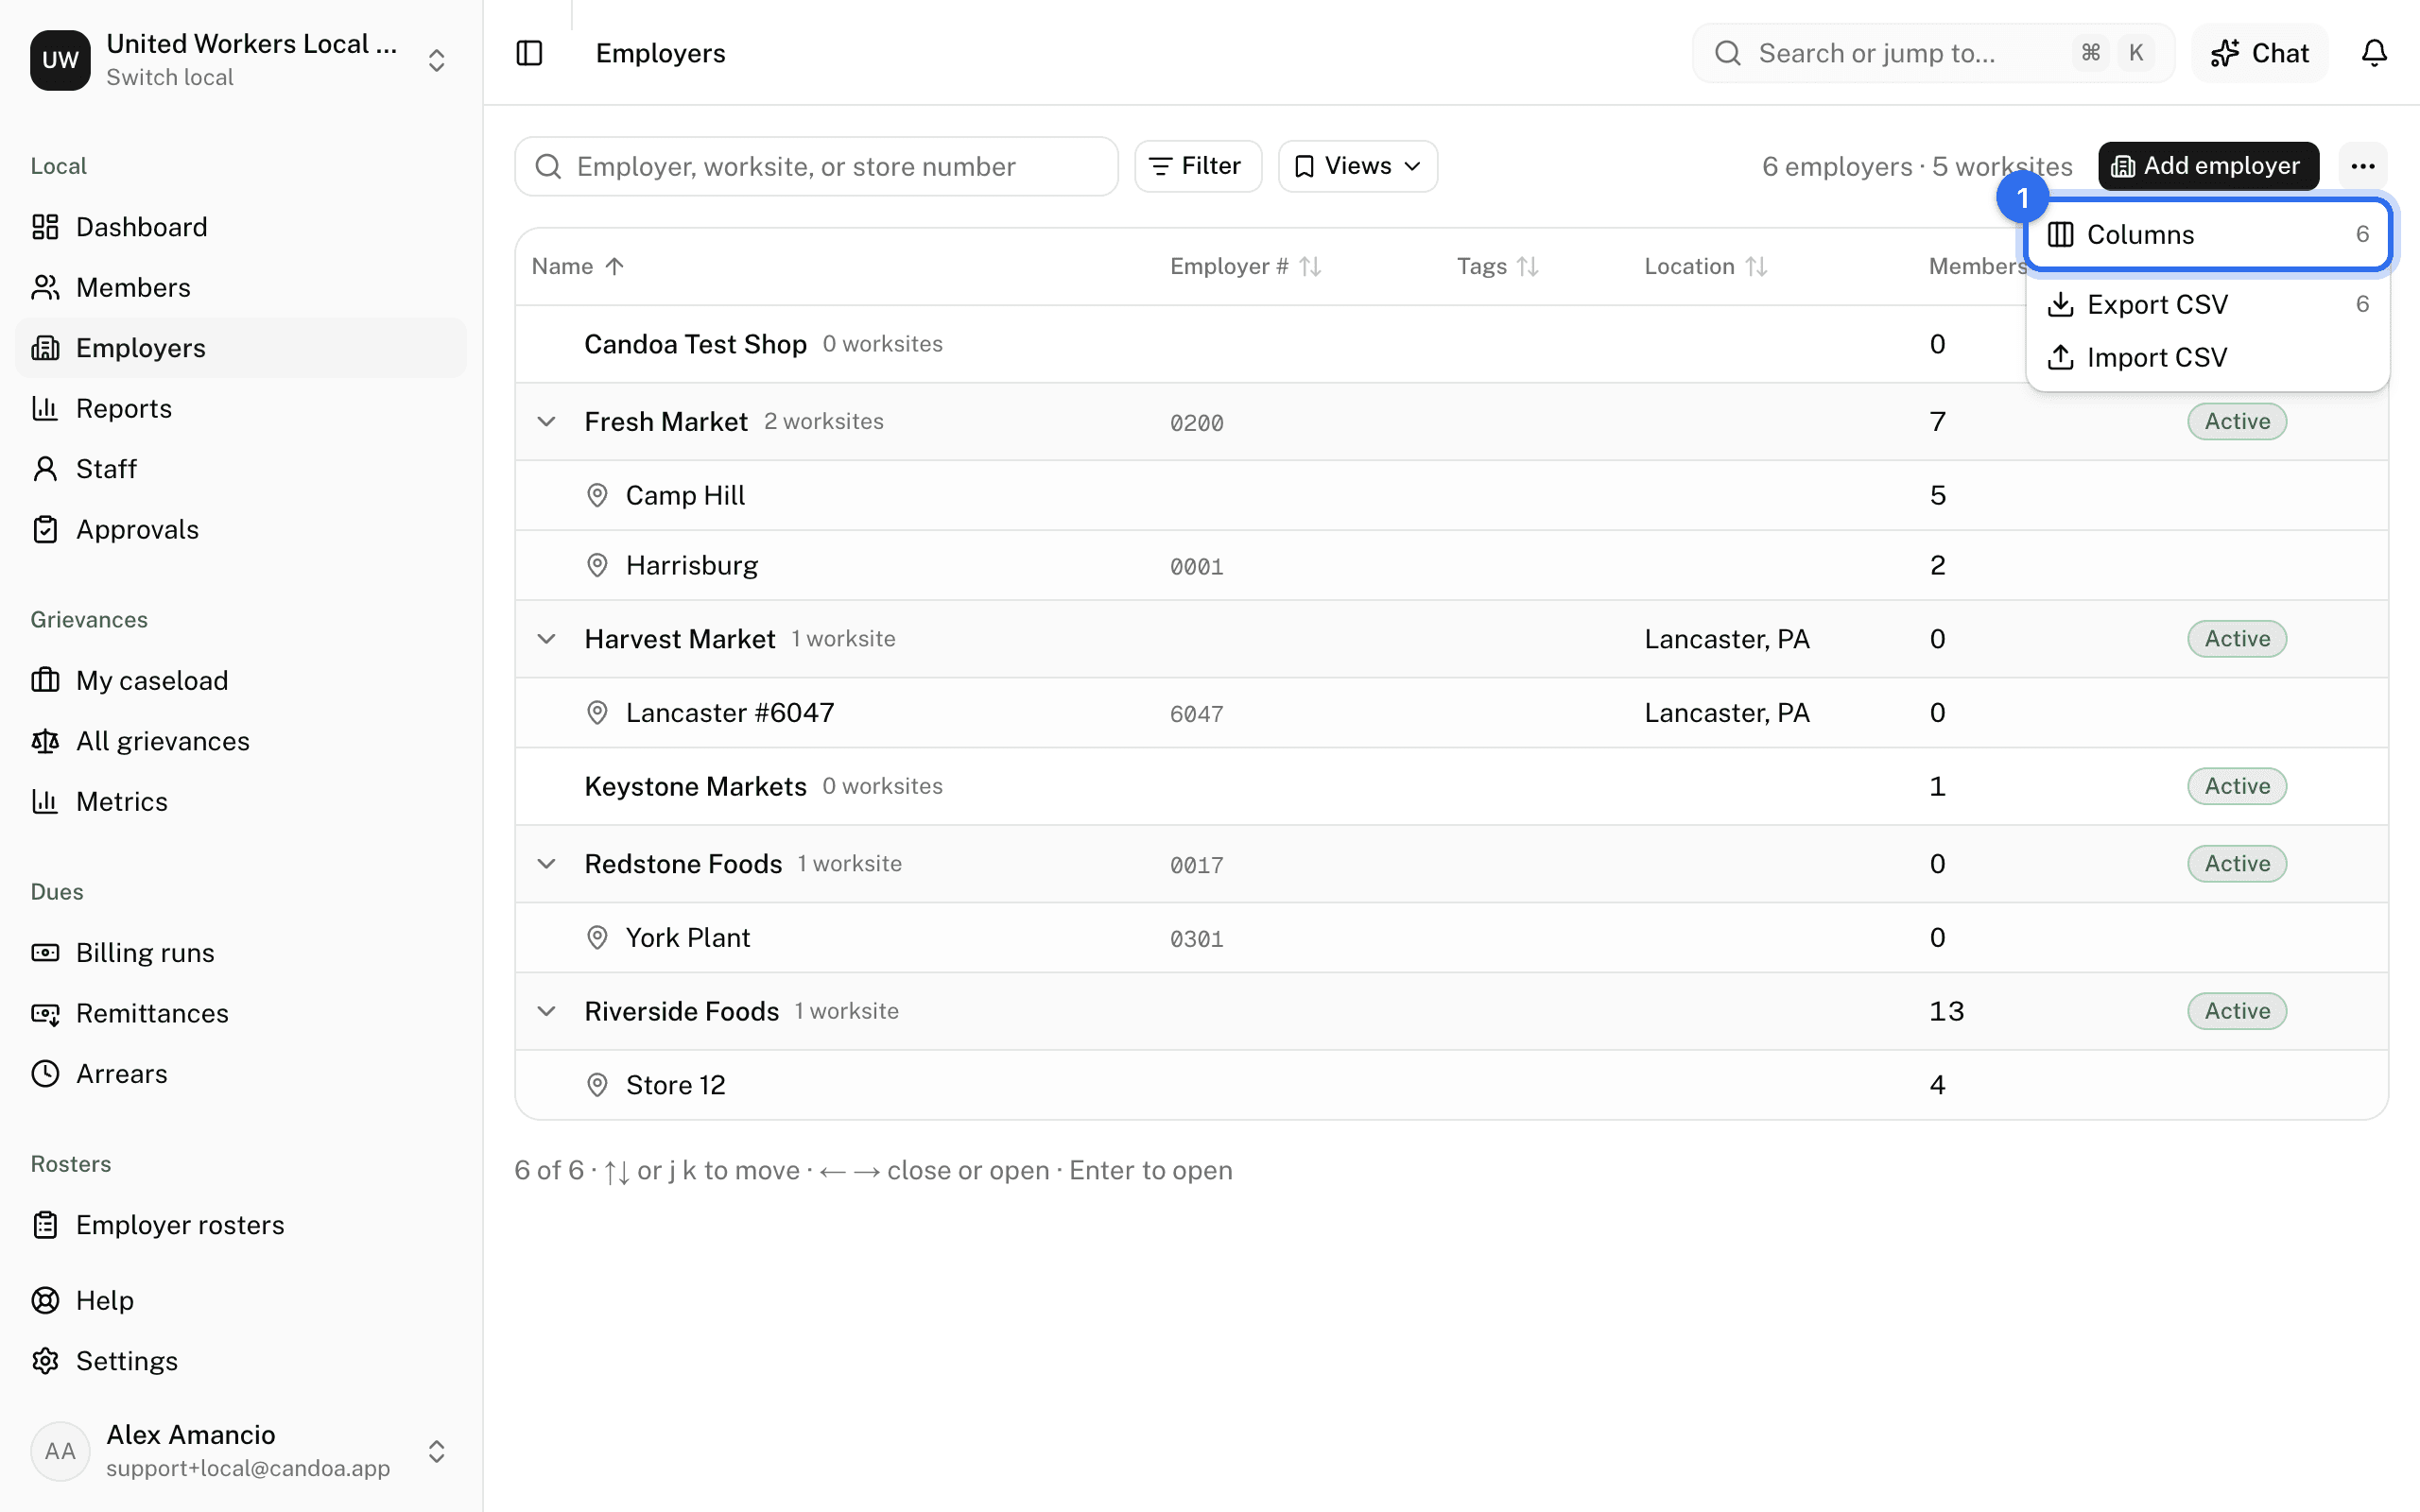Open the three-dots more options menu
The height and width of the screenshot is (1512, 2420).
pos(2363,166)
